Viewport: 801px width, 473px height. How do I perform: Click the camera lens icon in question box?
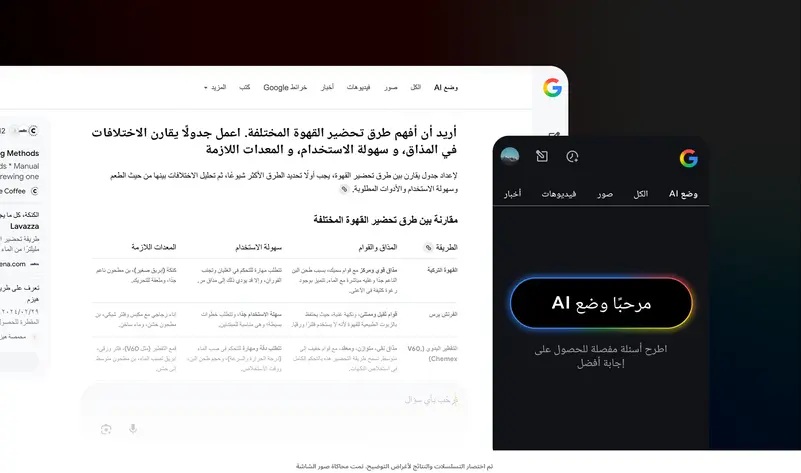coord(106,429)
